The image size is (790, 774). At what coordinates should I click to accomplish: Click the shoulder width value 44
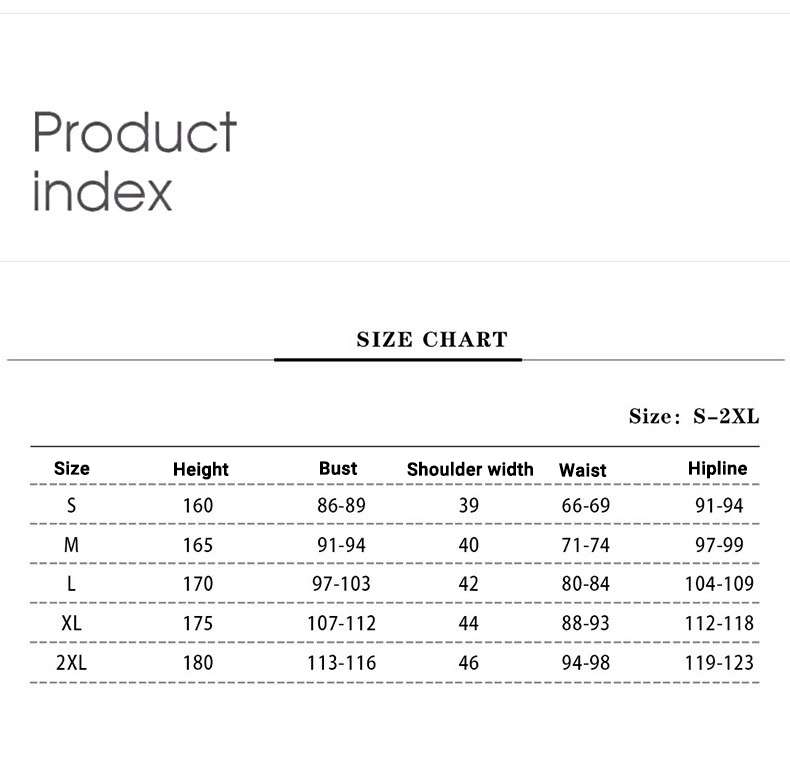469,623
